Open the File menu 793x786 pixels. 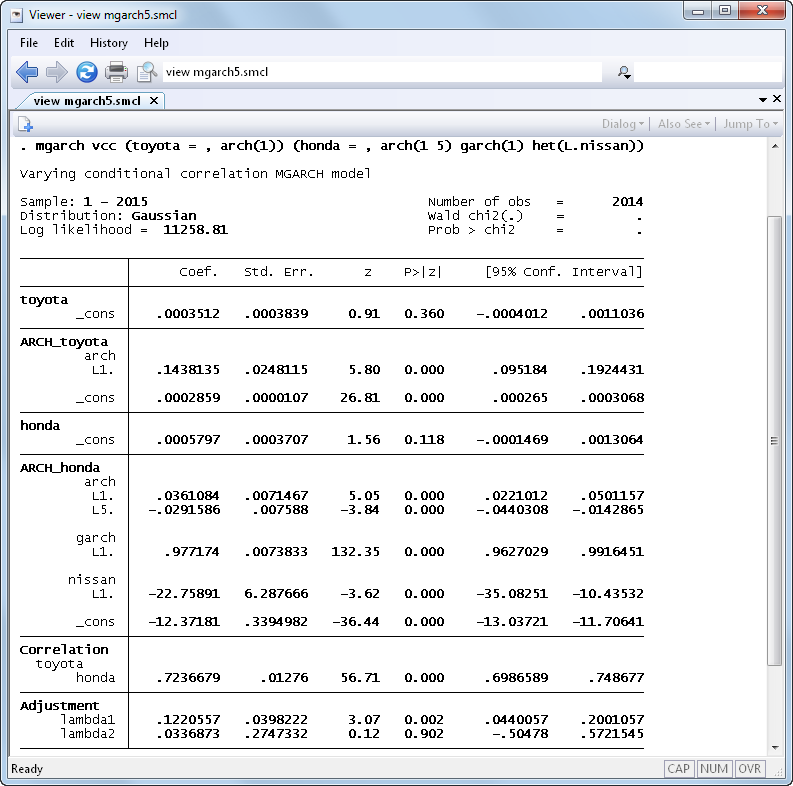[x=29, y=43]
